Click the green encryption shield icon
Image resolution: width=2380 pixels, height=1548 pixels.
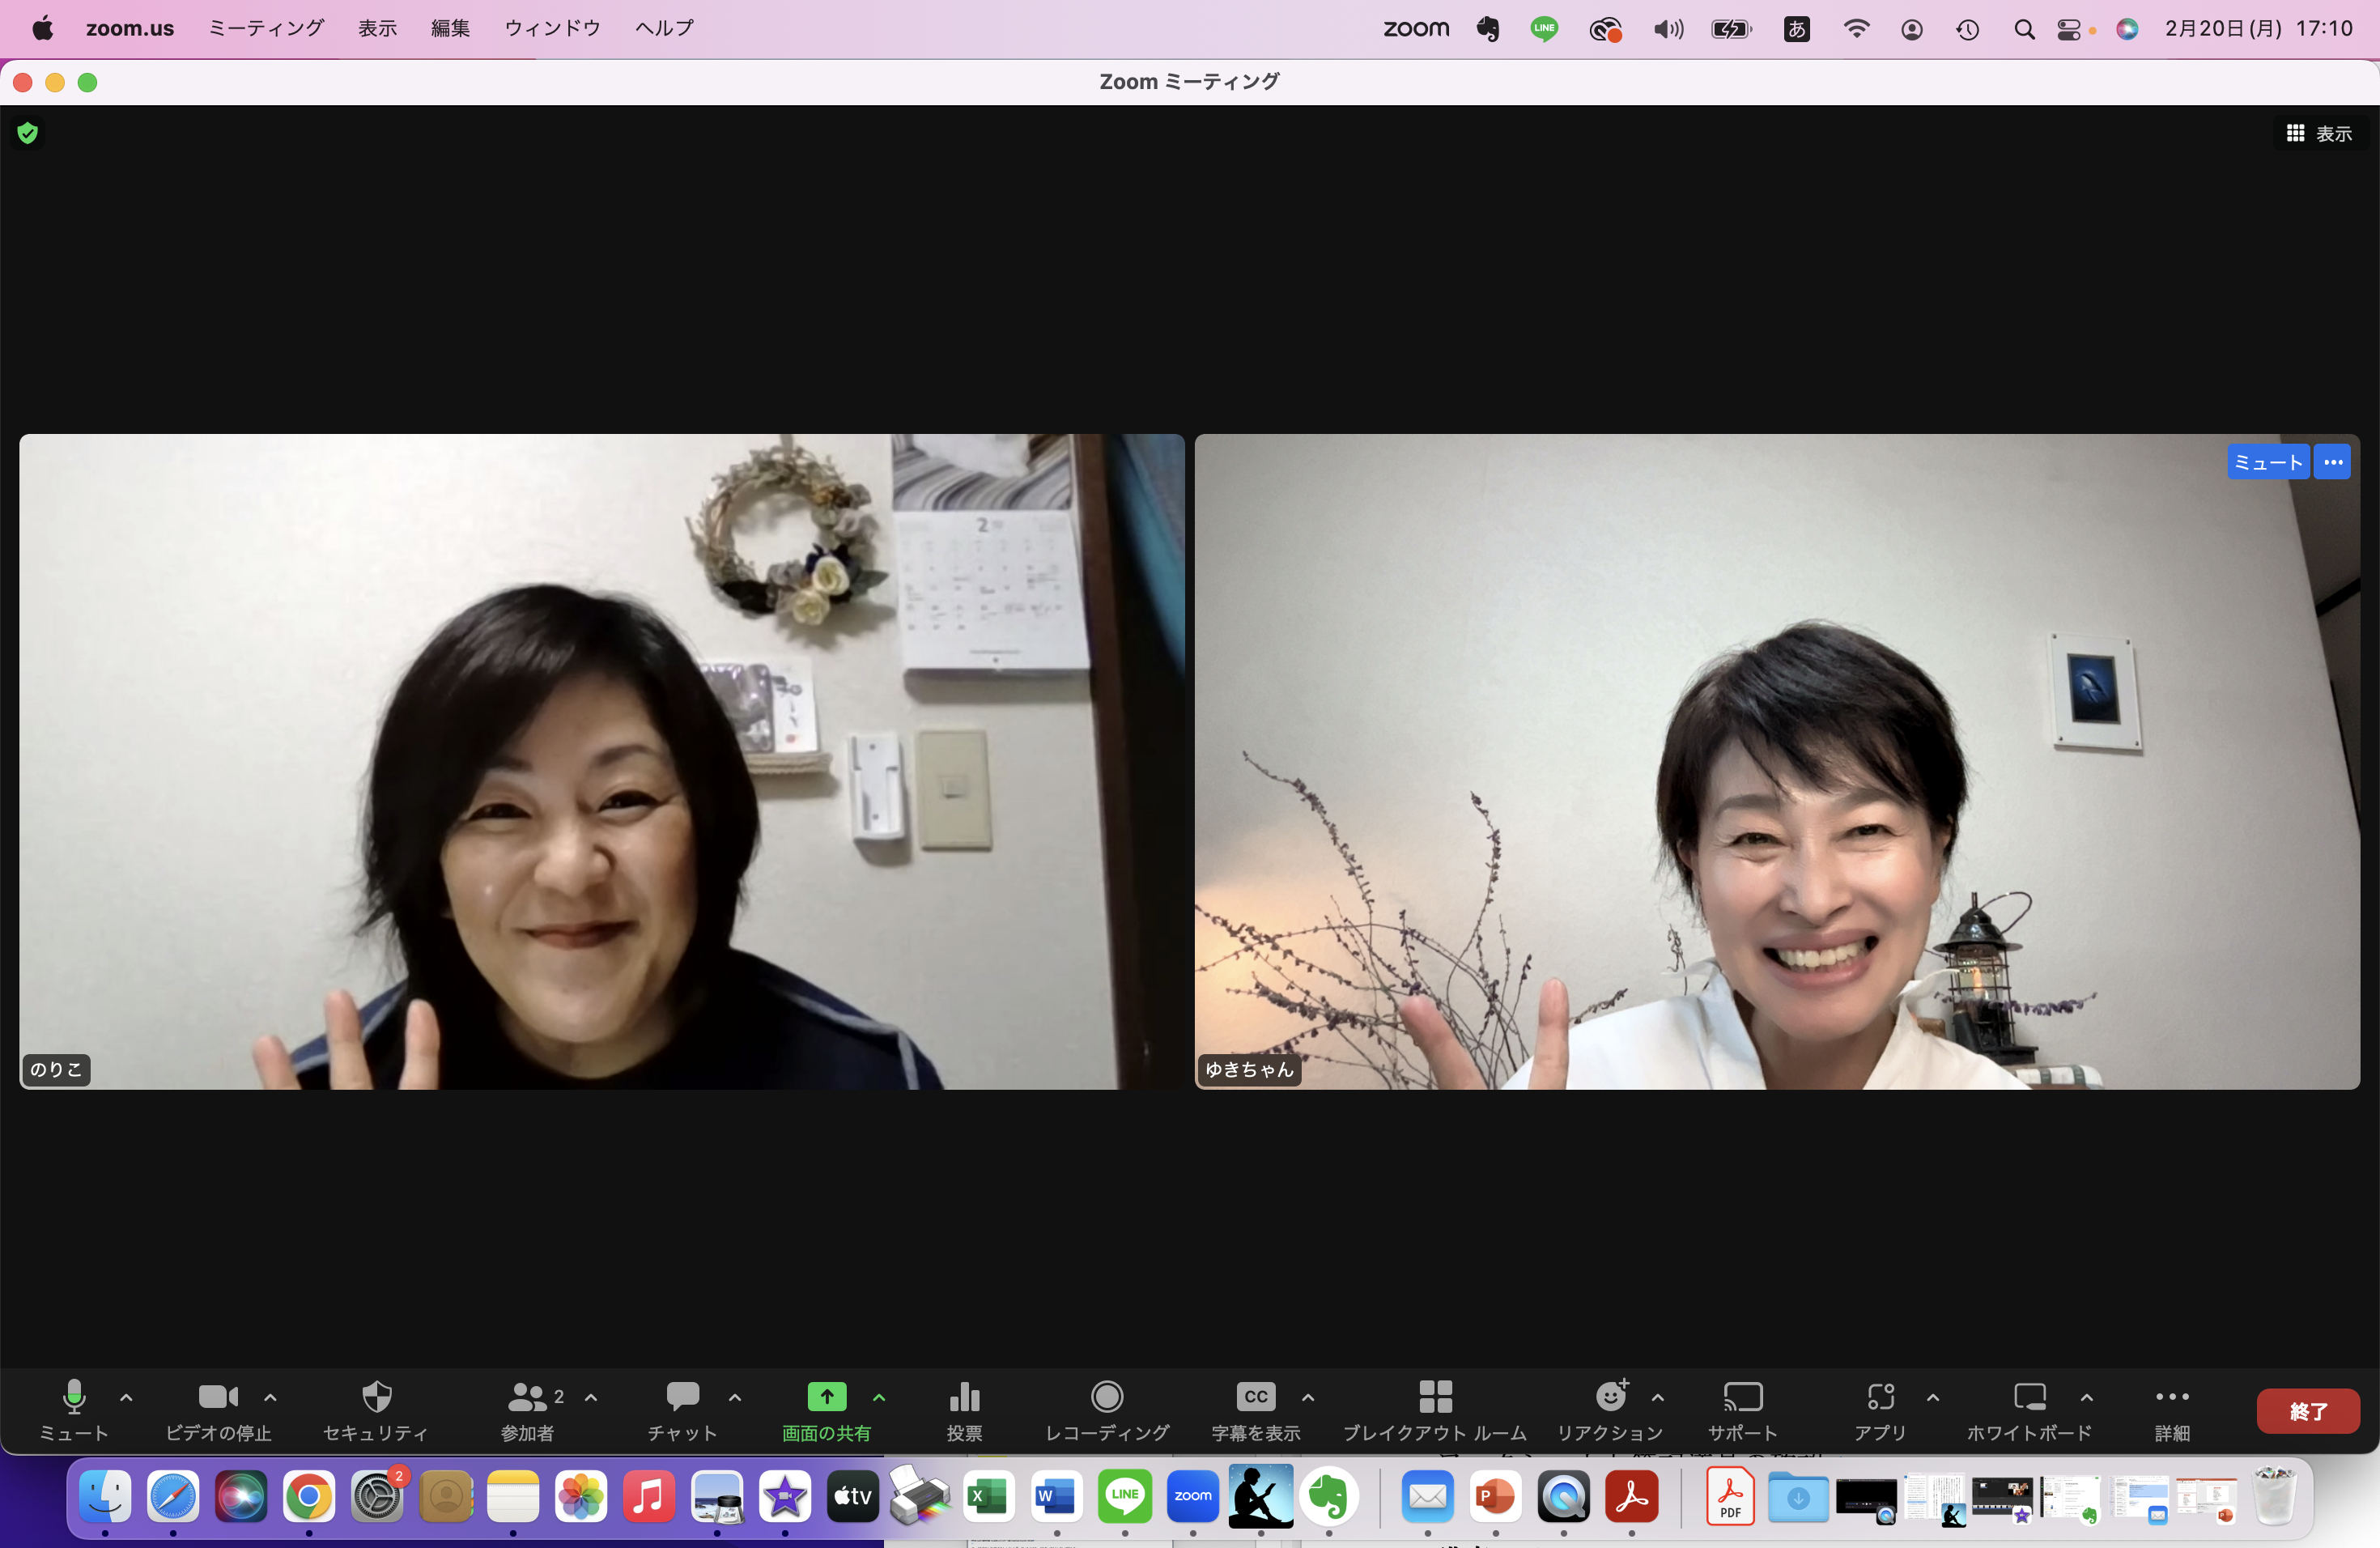[28, 133]
